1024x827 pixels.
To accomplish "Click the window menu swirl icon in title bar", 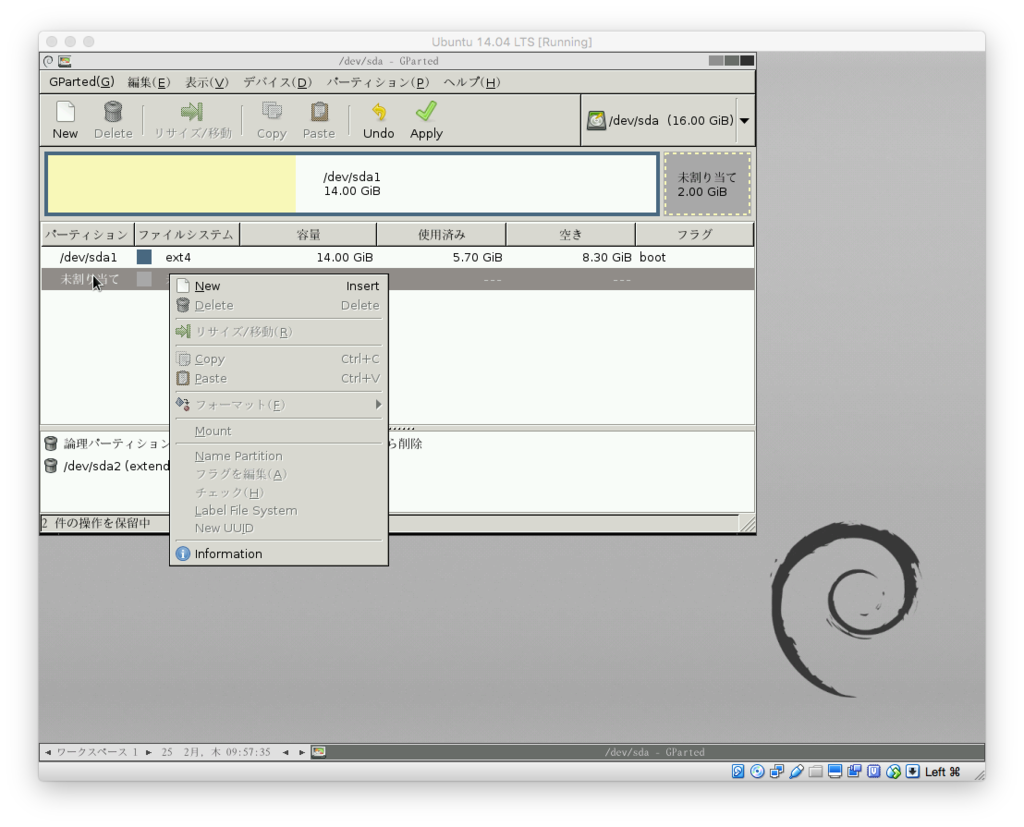I will point(48,61).
